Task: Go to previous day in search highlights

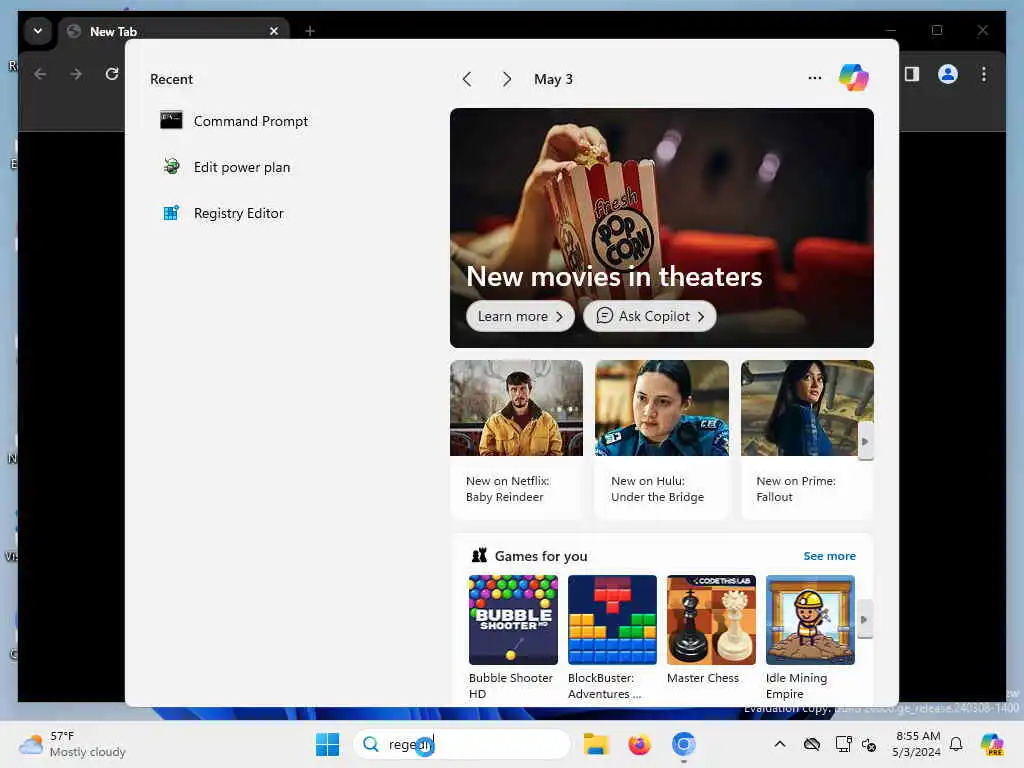Action: tap(466, 79)
